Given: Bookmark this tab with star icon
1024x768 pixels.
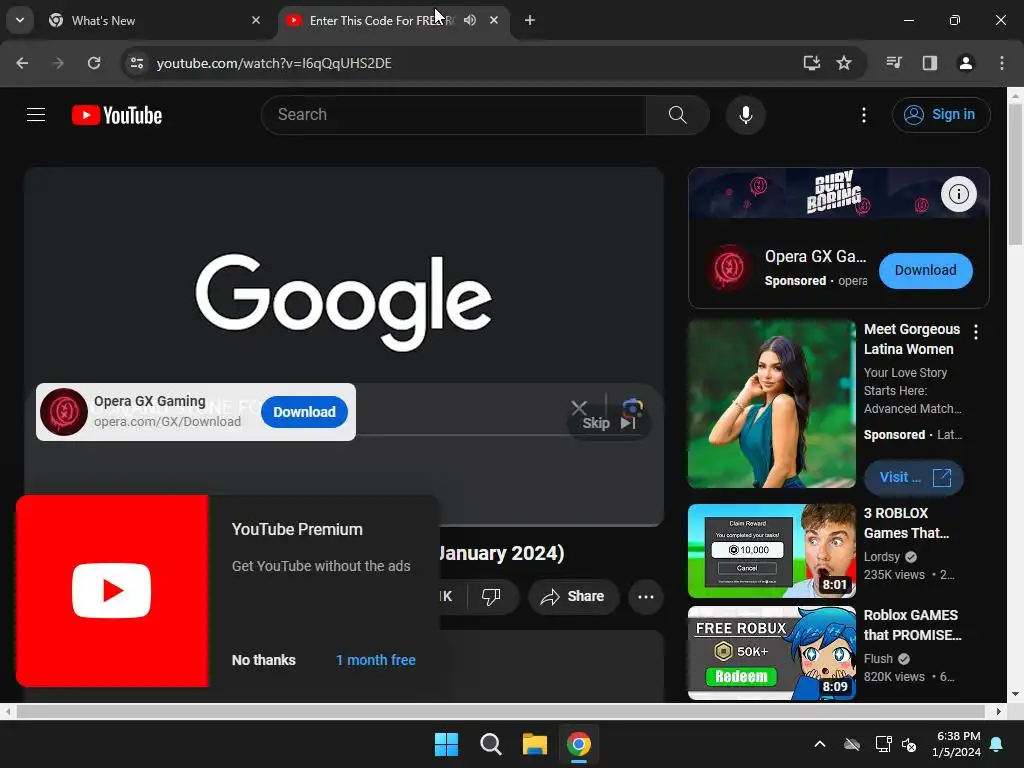Looking at the screenshot, I should coord(844,63).
